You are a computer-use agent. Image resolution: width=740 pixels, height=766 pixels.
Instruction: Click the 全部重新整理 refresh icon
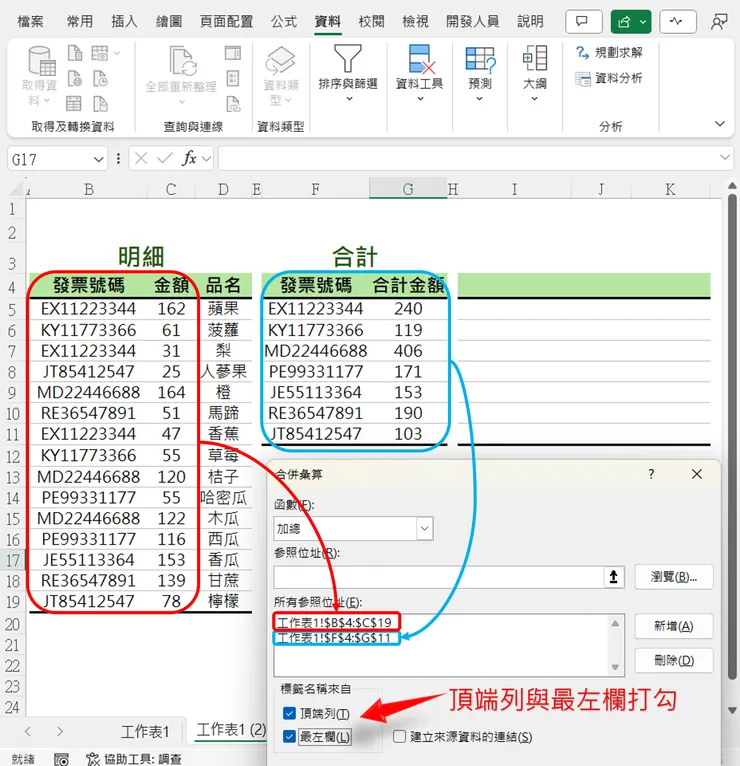click(x=182, y=61)
